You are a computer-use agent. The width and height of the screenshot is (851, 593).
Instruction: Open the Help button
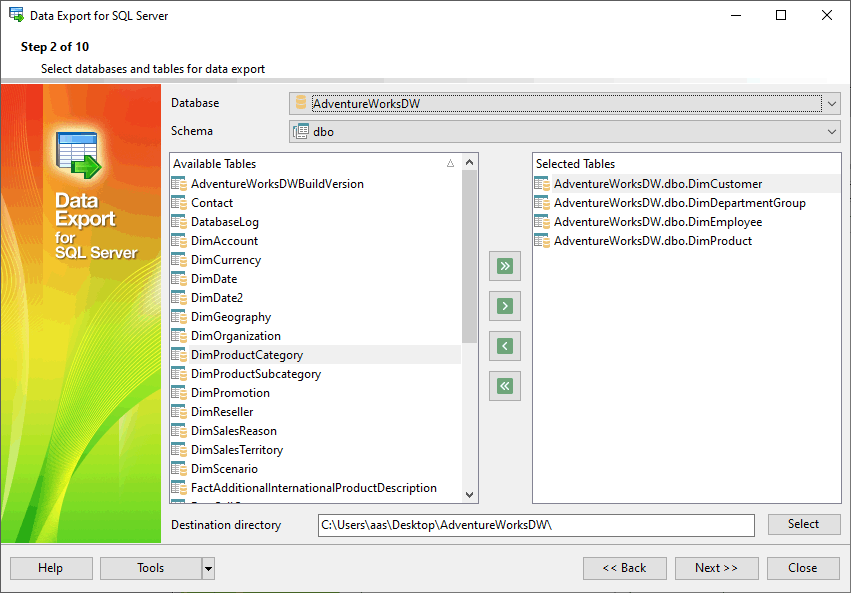pos(50,568)
